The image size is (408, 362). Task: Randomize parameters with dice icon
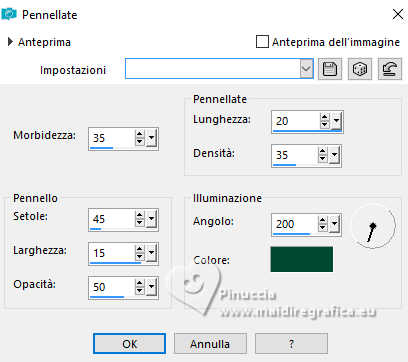(x=360, y=69)
